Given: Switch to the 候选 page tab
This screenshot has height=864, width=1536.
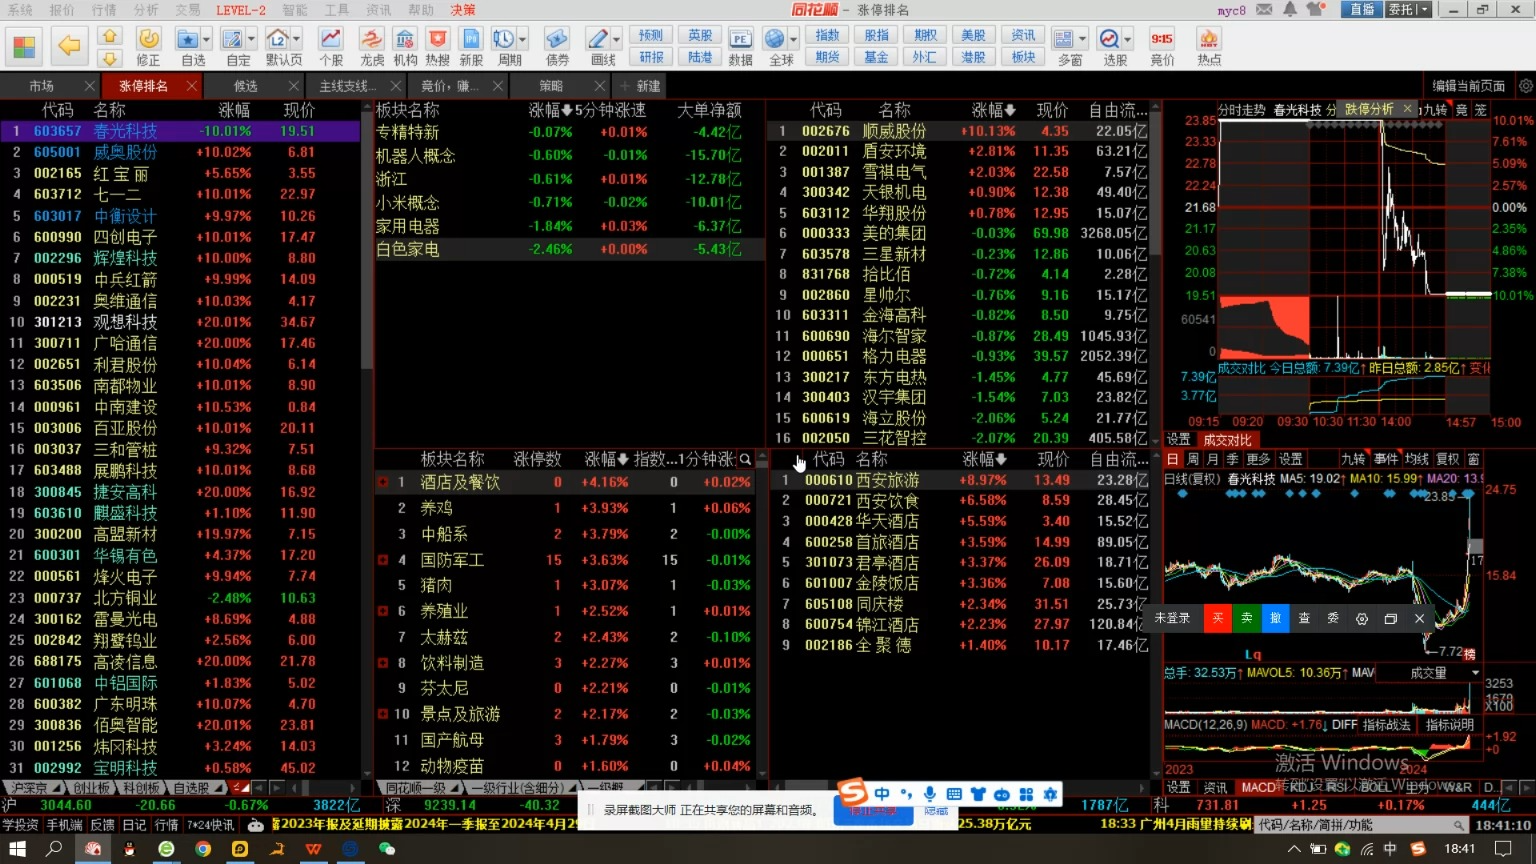Looking at the screenshot, I should point(245,86).
